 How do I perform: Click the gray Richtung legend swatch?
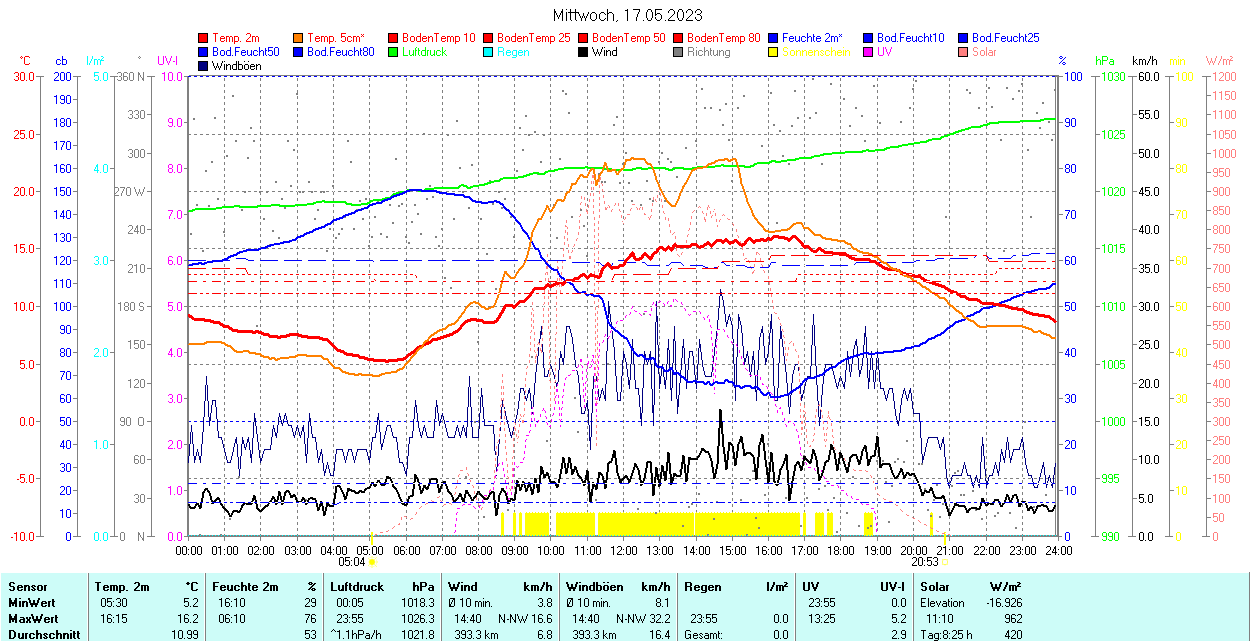tap(679, 52)
